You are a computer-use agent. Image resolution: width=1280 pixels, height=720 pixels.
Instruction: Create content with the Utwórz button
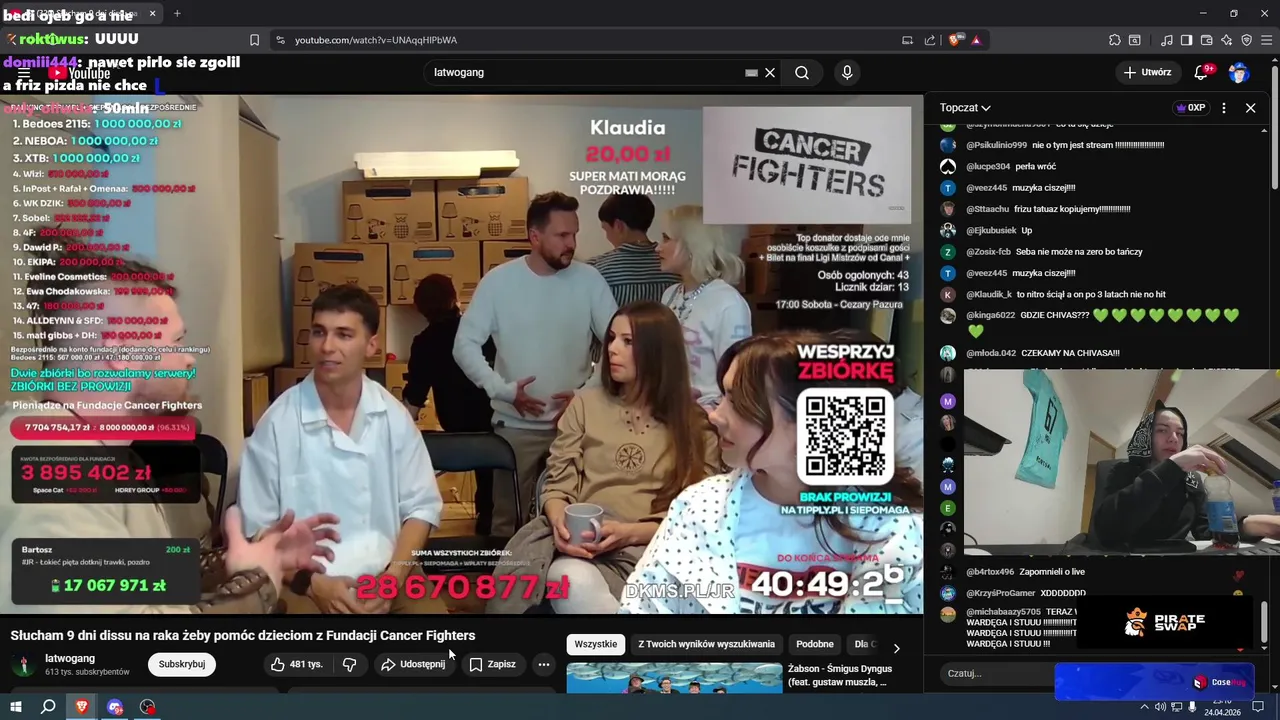[x=1146, y=72]
